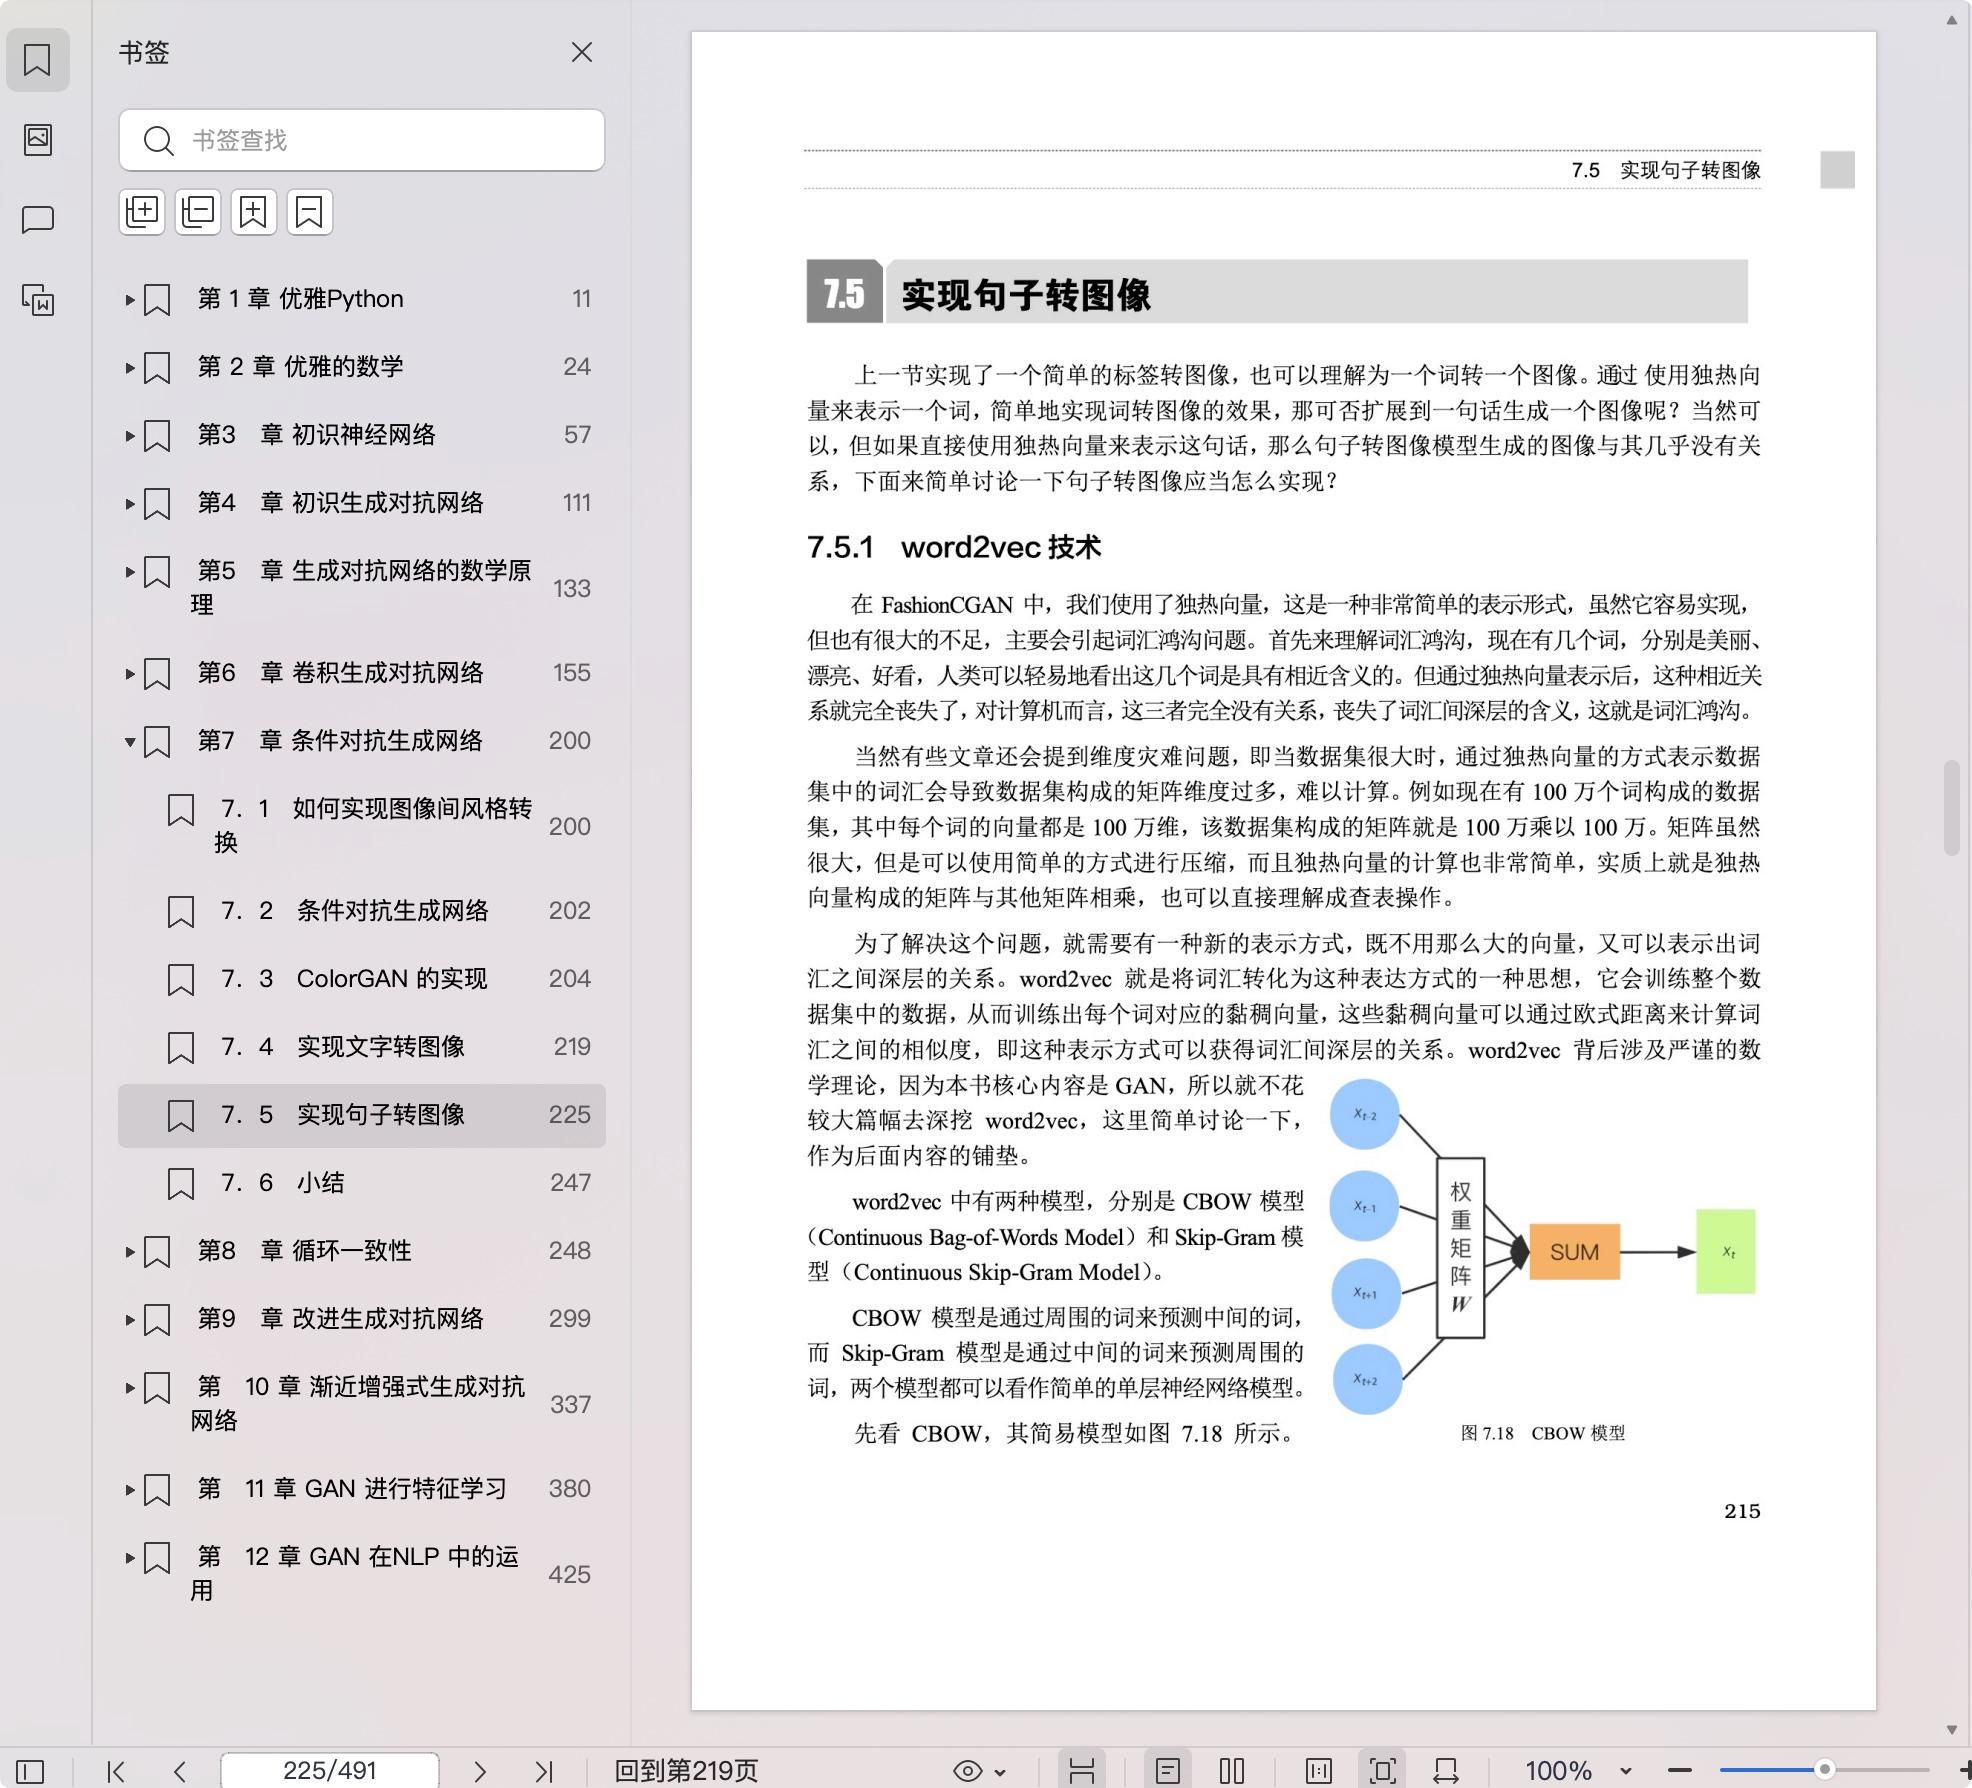This screenshot has height=1788, width=1972.
Task: Close the bookmarks panel
Action: [x=582, y=52]
